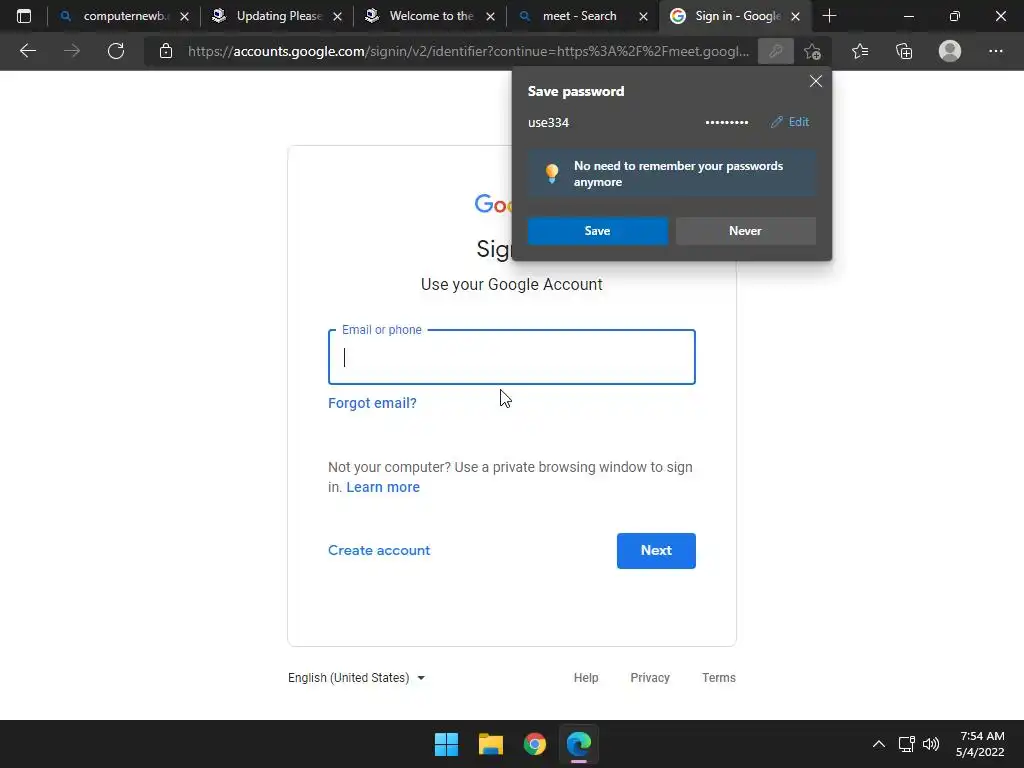
Task: Open clock and date flyout
Action: click(x=980, y=744)
